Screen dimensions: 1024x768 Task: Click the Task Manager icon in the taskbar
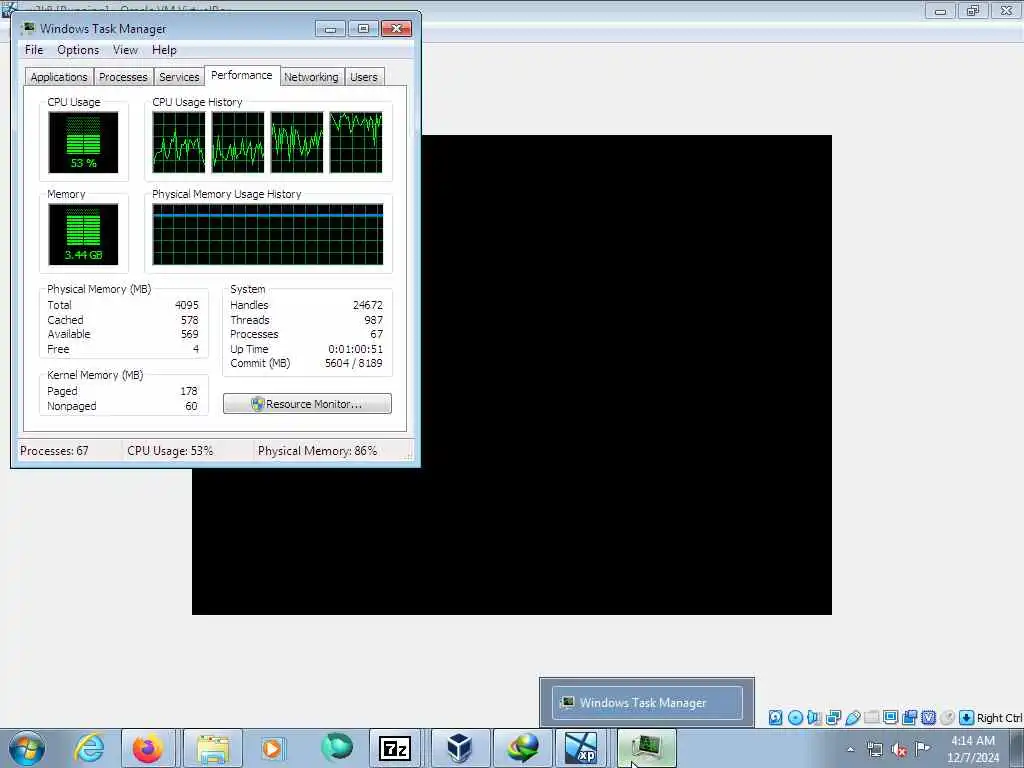point(647,748)
